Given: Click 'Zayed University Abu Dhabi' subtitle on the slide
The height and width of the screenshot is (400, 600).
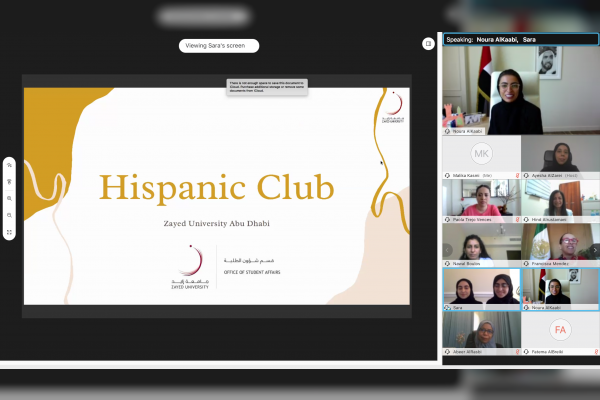Looking at the screenshot, I should 217,224.
